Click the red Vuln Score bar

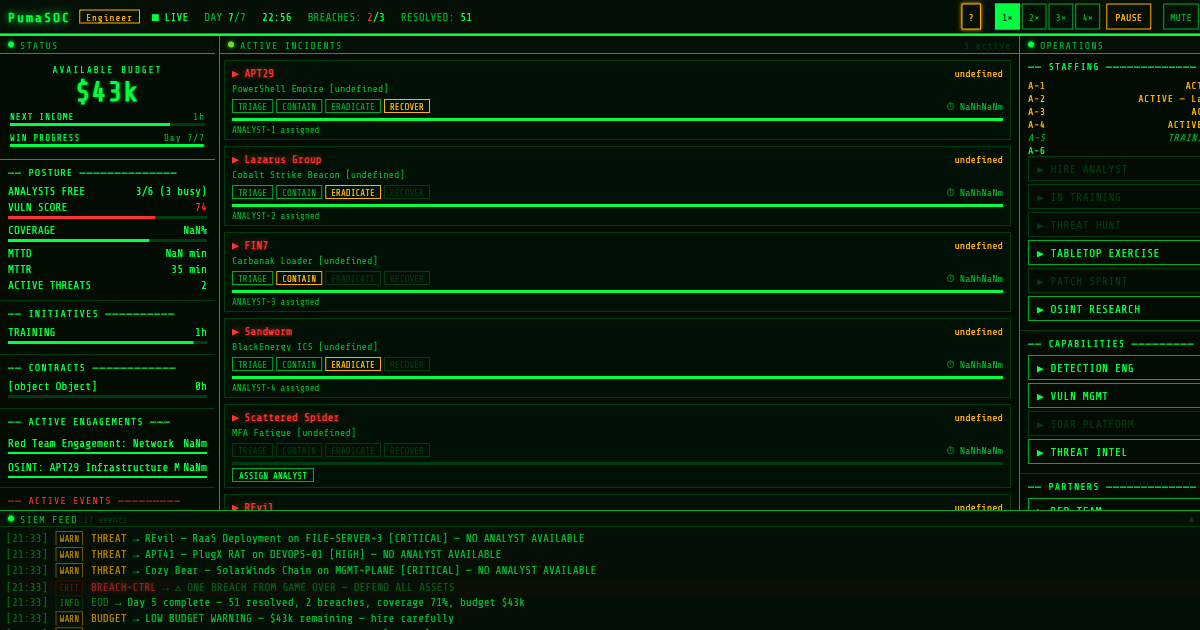[107, 217]
